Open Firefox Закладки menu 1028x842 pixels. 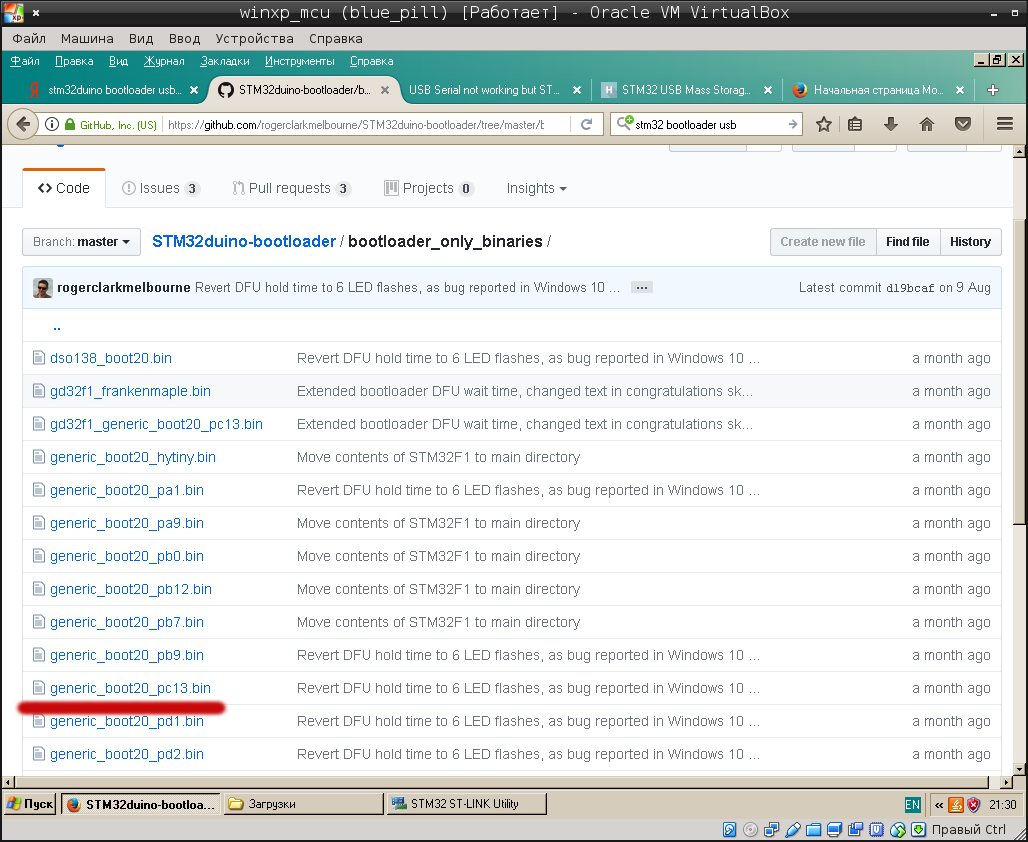tap(225, 61)
